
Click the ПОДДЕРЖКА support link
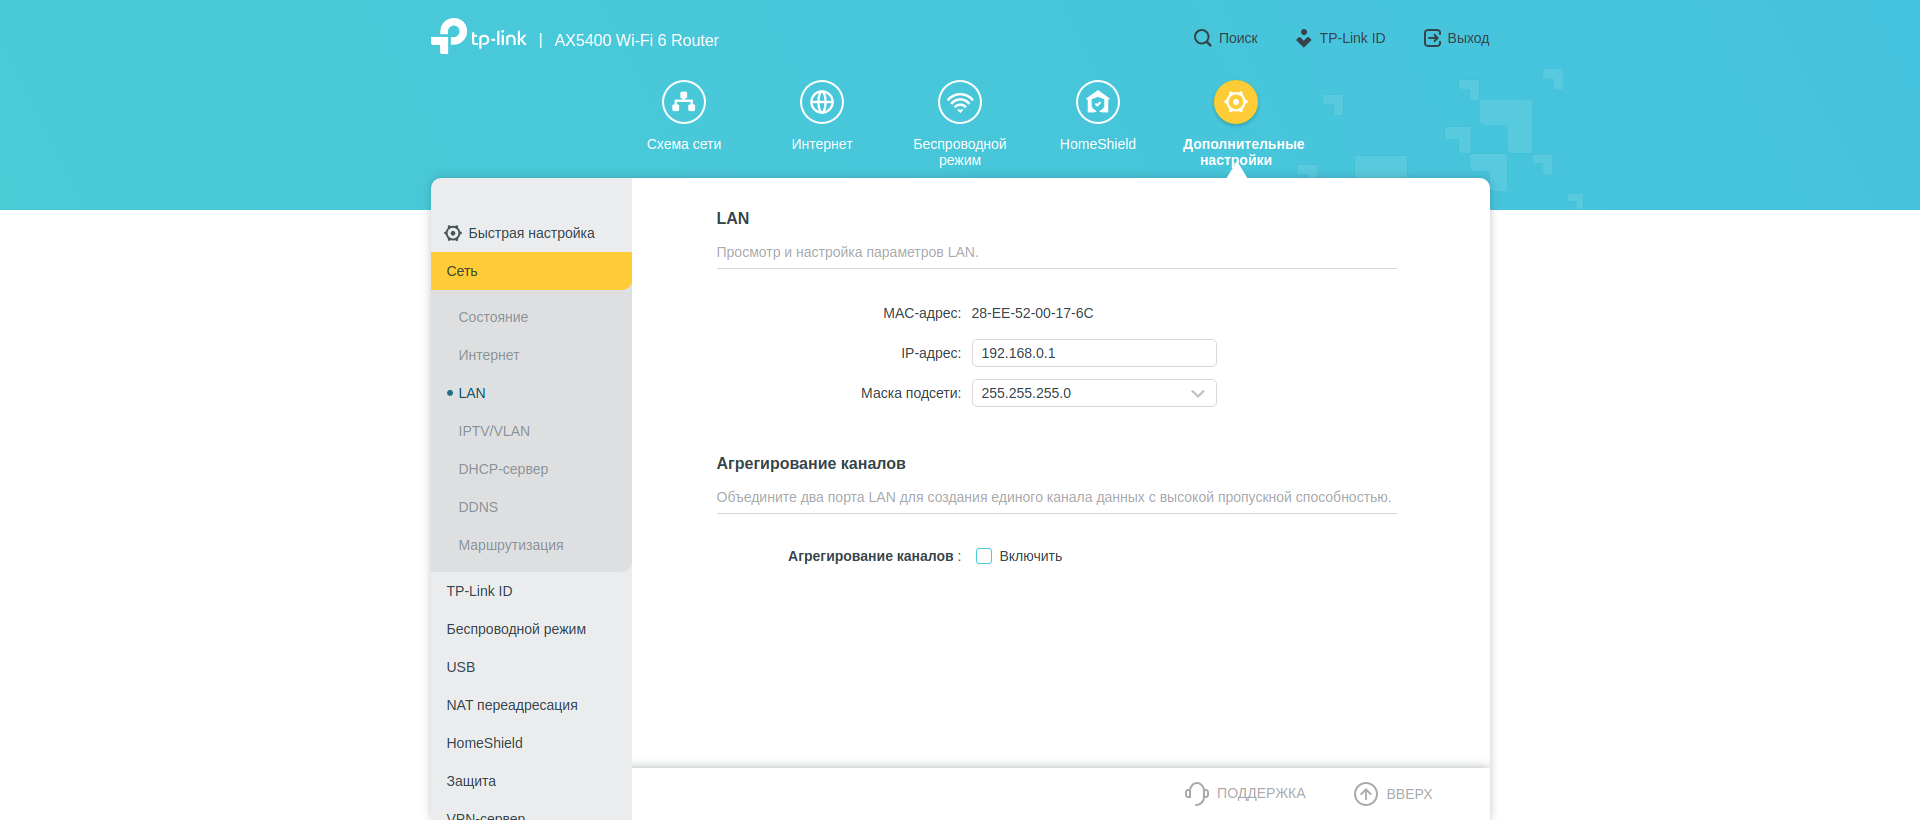pyautogui.click(x=1246, y=793)
